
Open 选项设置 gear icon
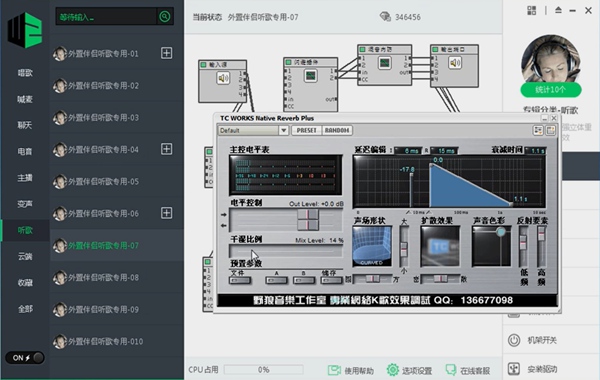click(393, 370)
